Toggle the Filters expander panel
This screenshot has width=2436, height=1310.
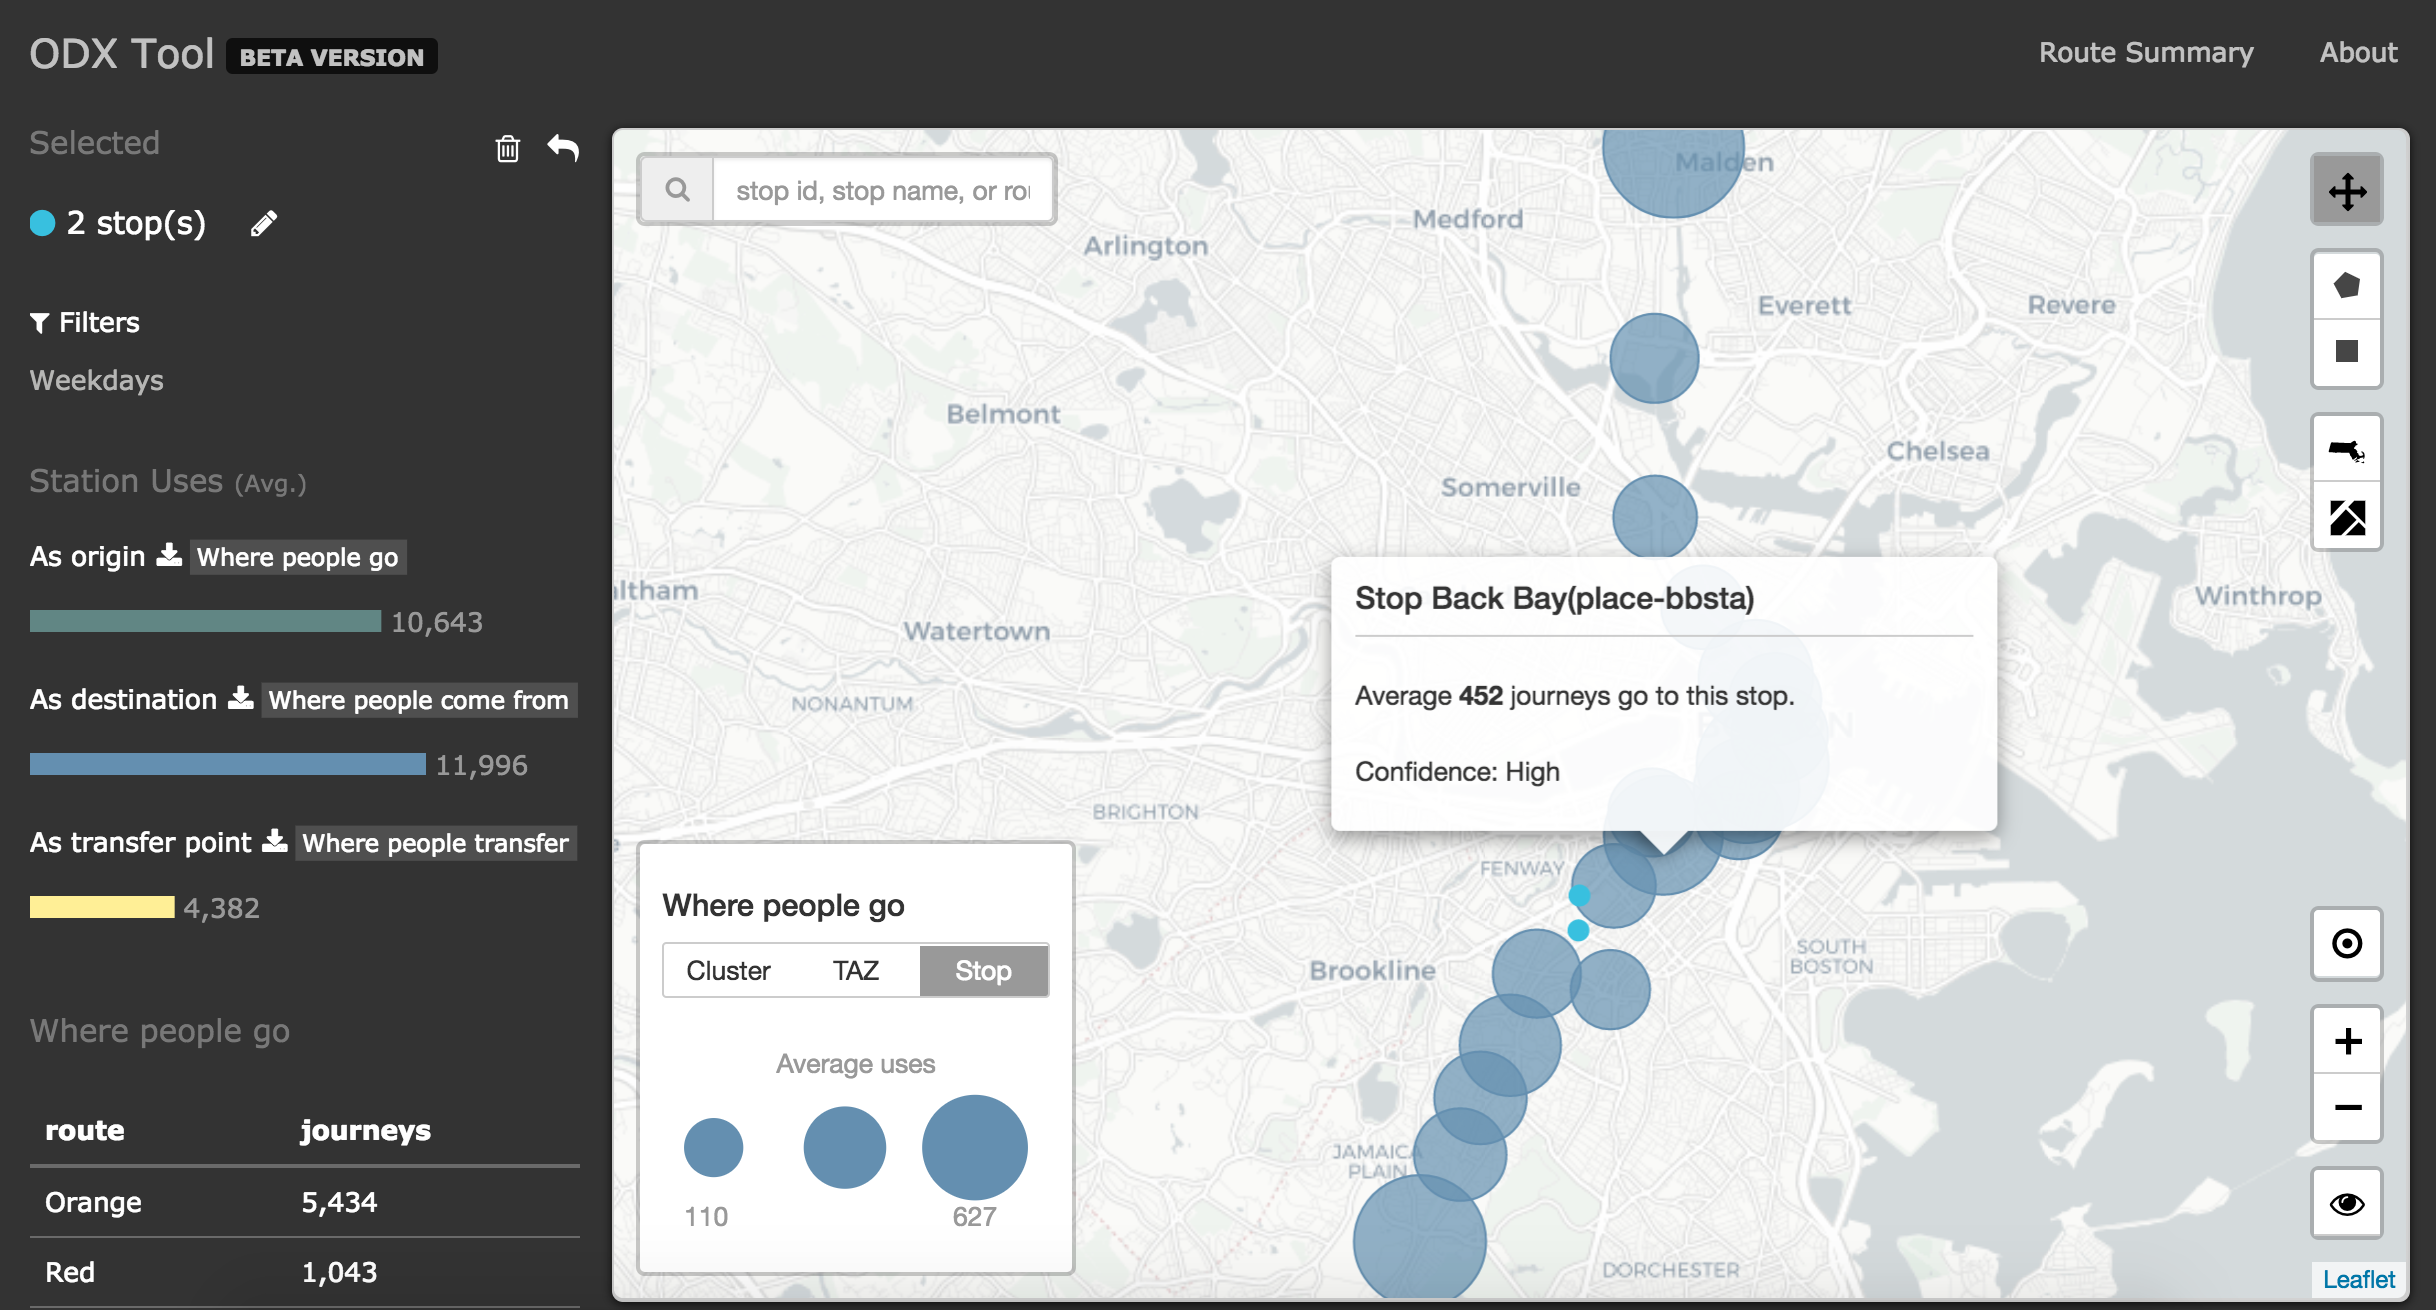tap(84, 323)
